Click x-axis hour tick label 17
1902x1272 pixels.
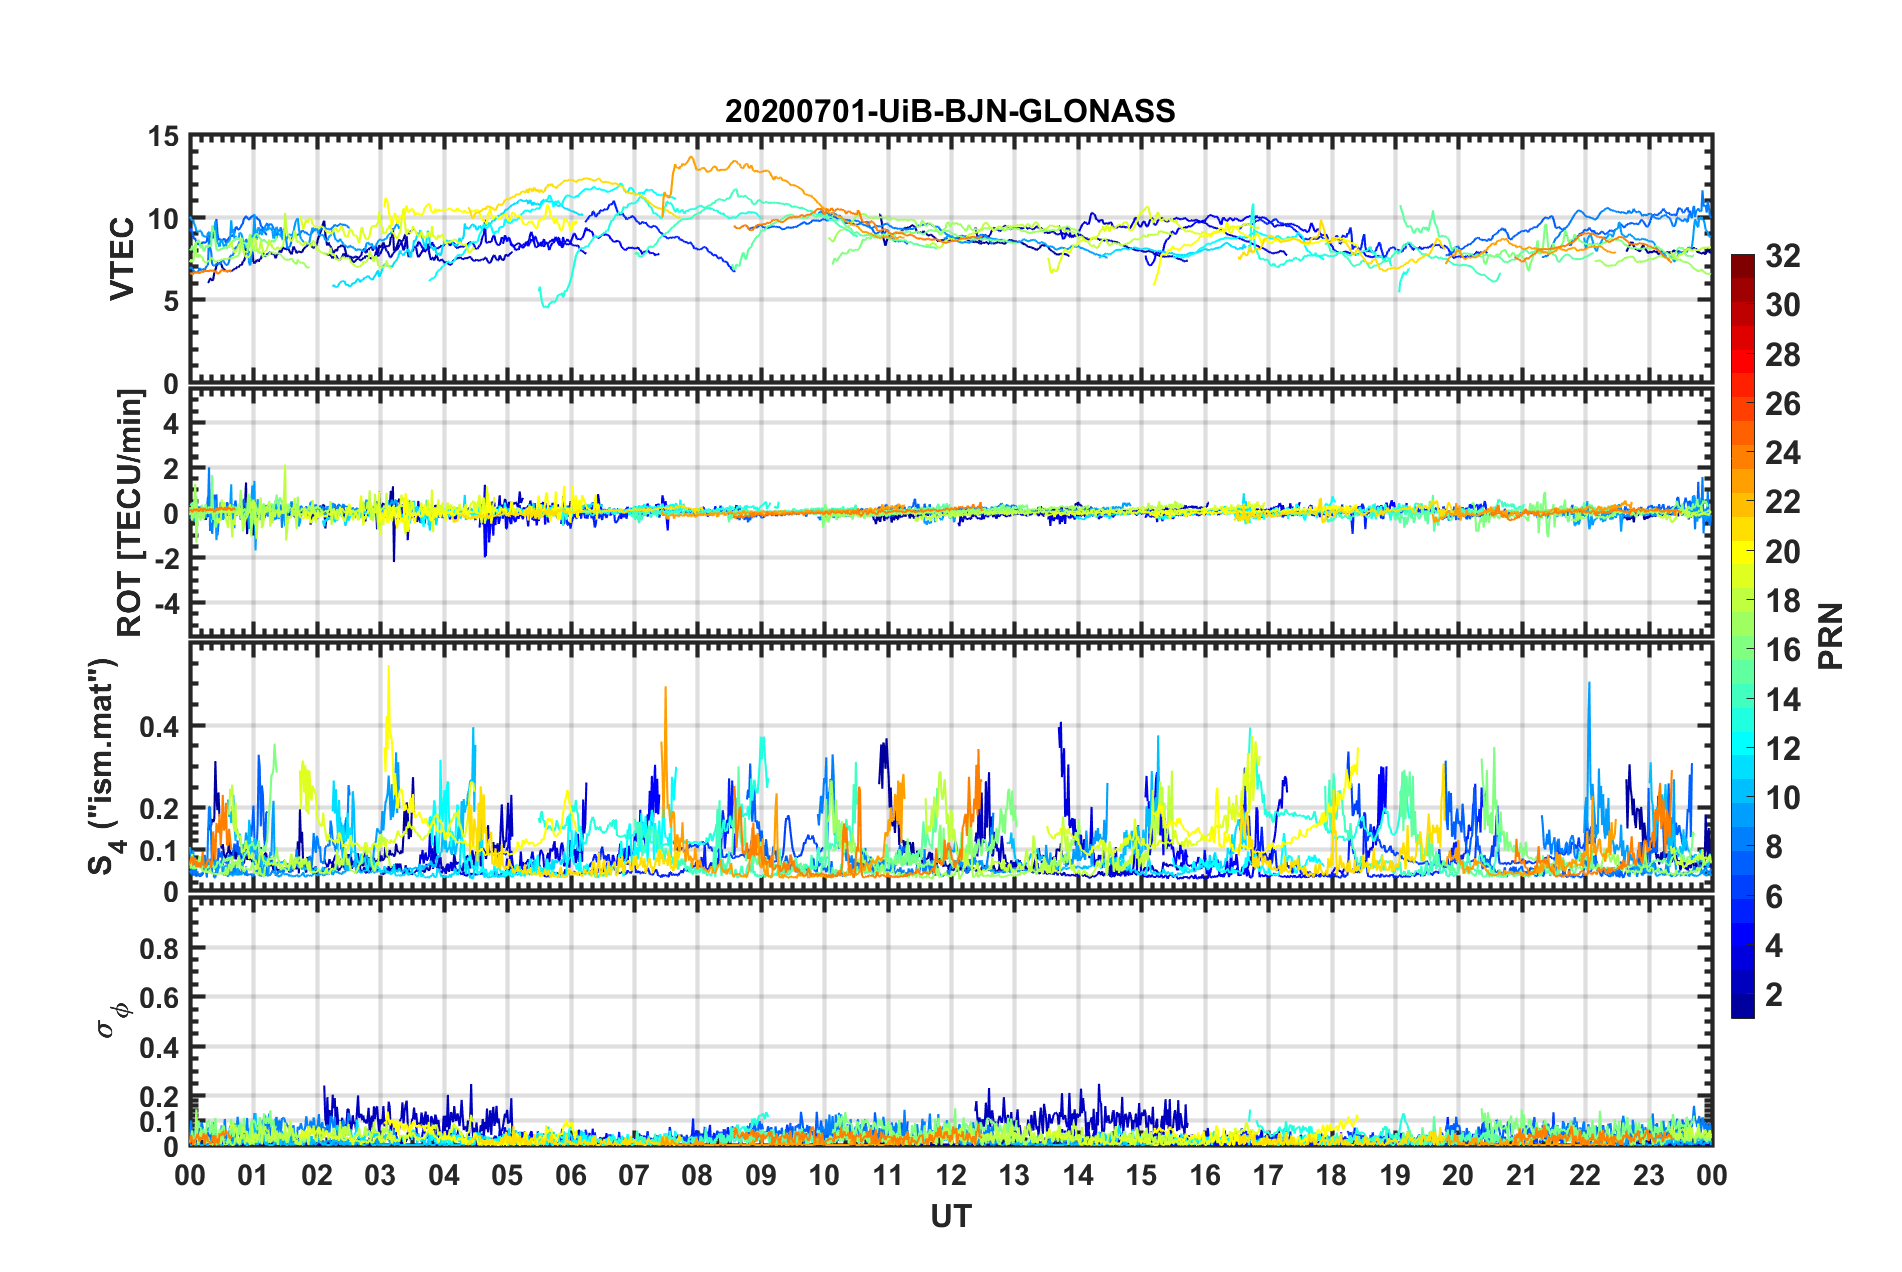[x=1268, y=1175]
